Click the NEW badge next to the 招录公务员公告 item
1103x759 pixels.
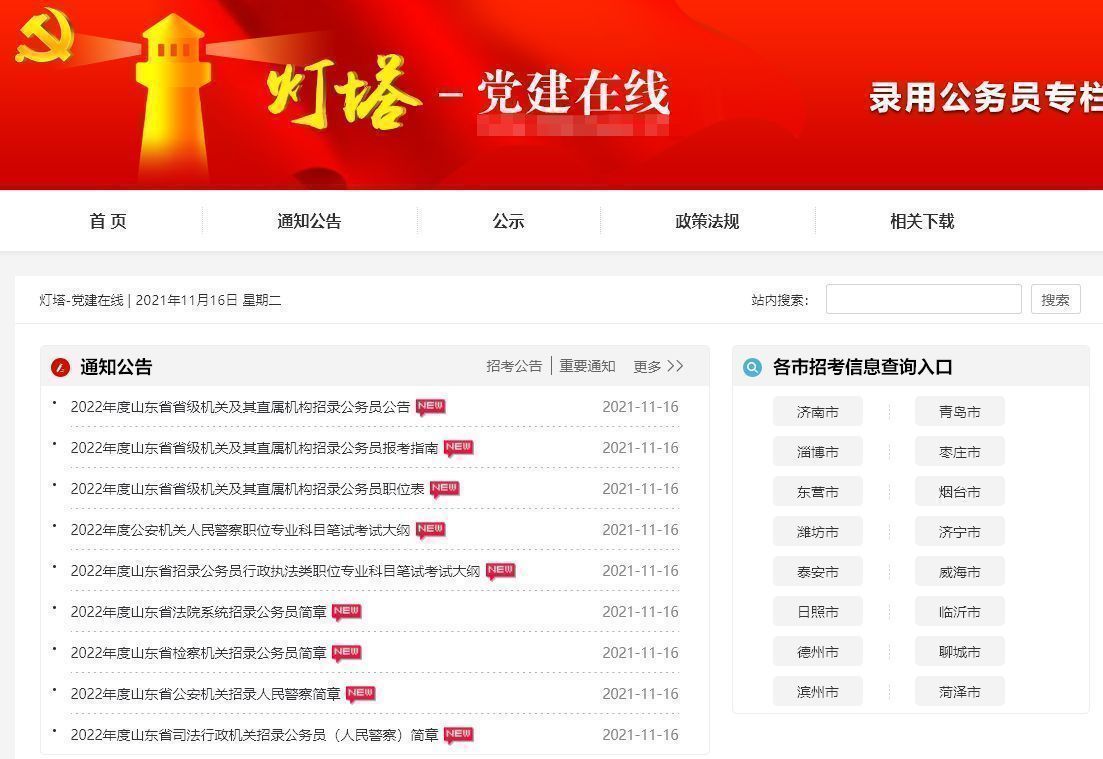430,407
